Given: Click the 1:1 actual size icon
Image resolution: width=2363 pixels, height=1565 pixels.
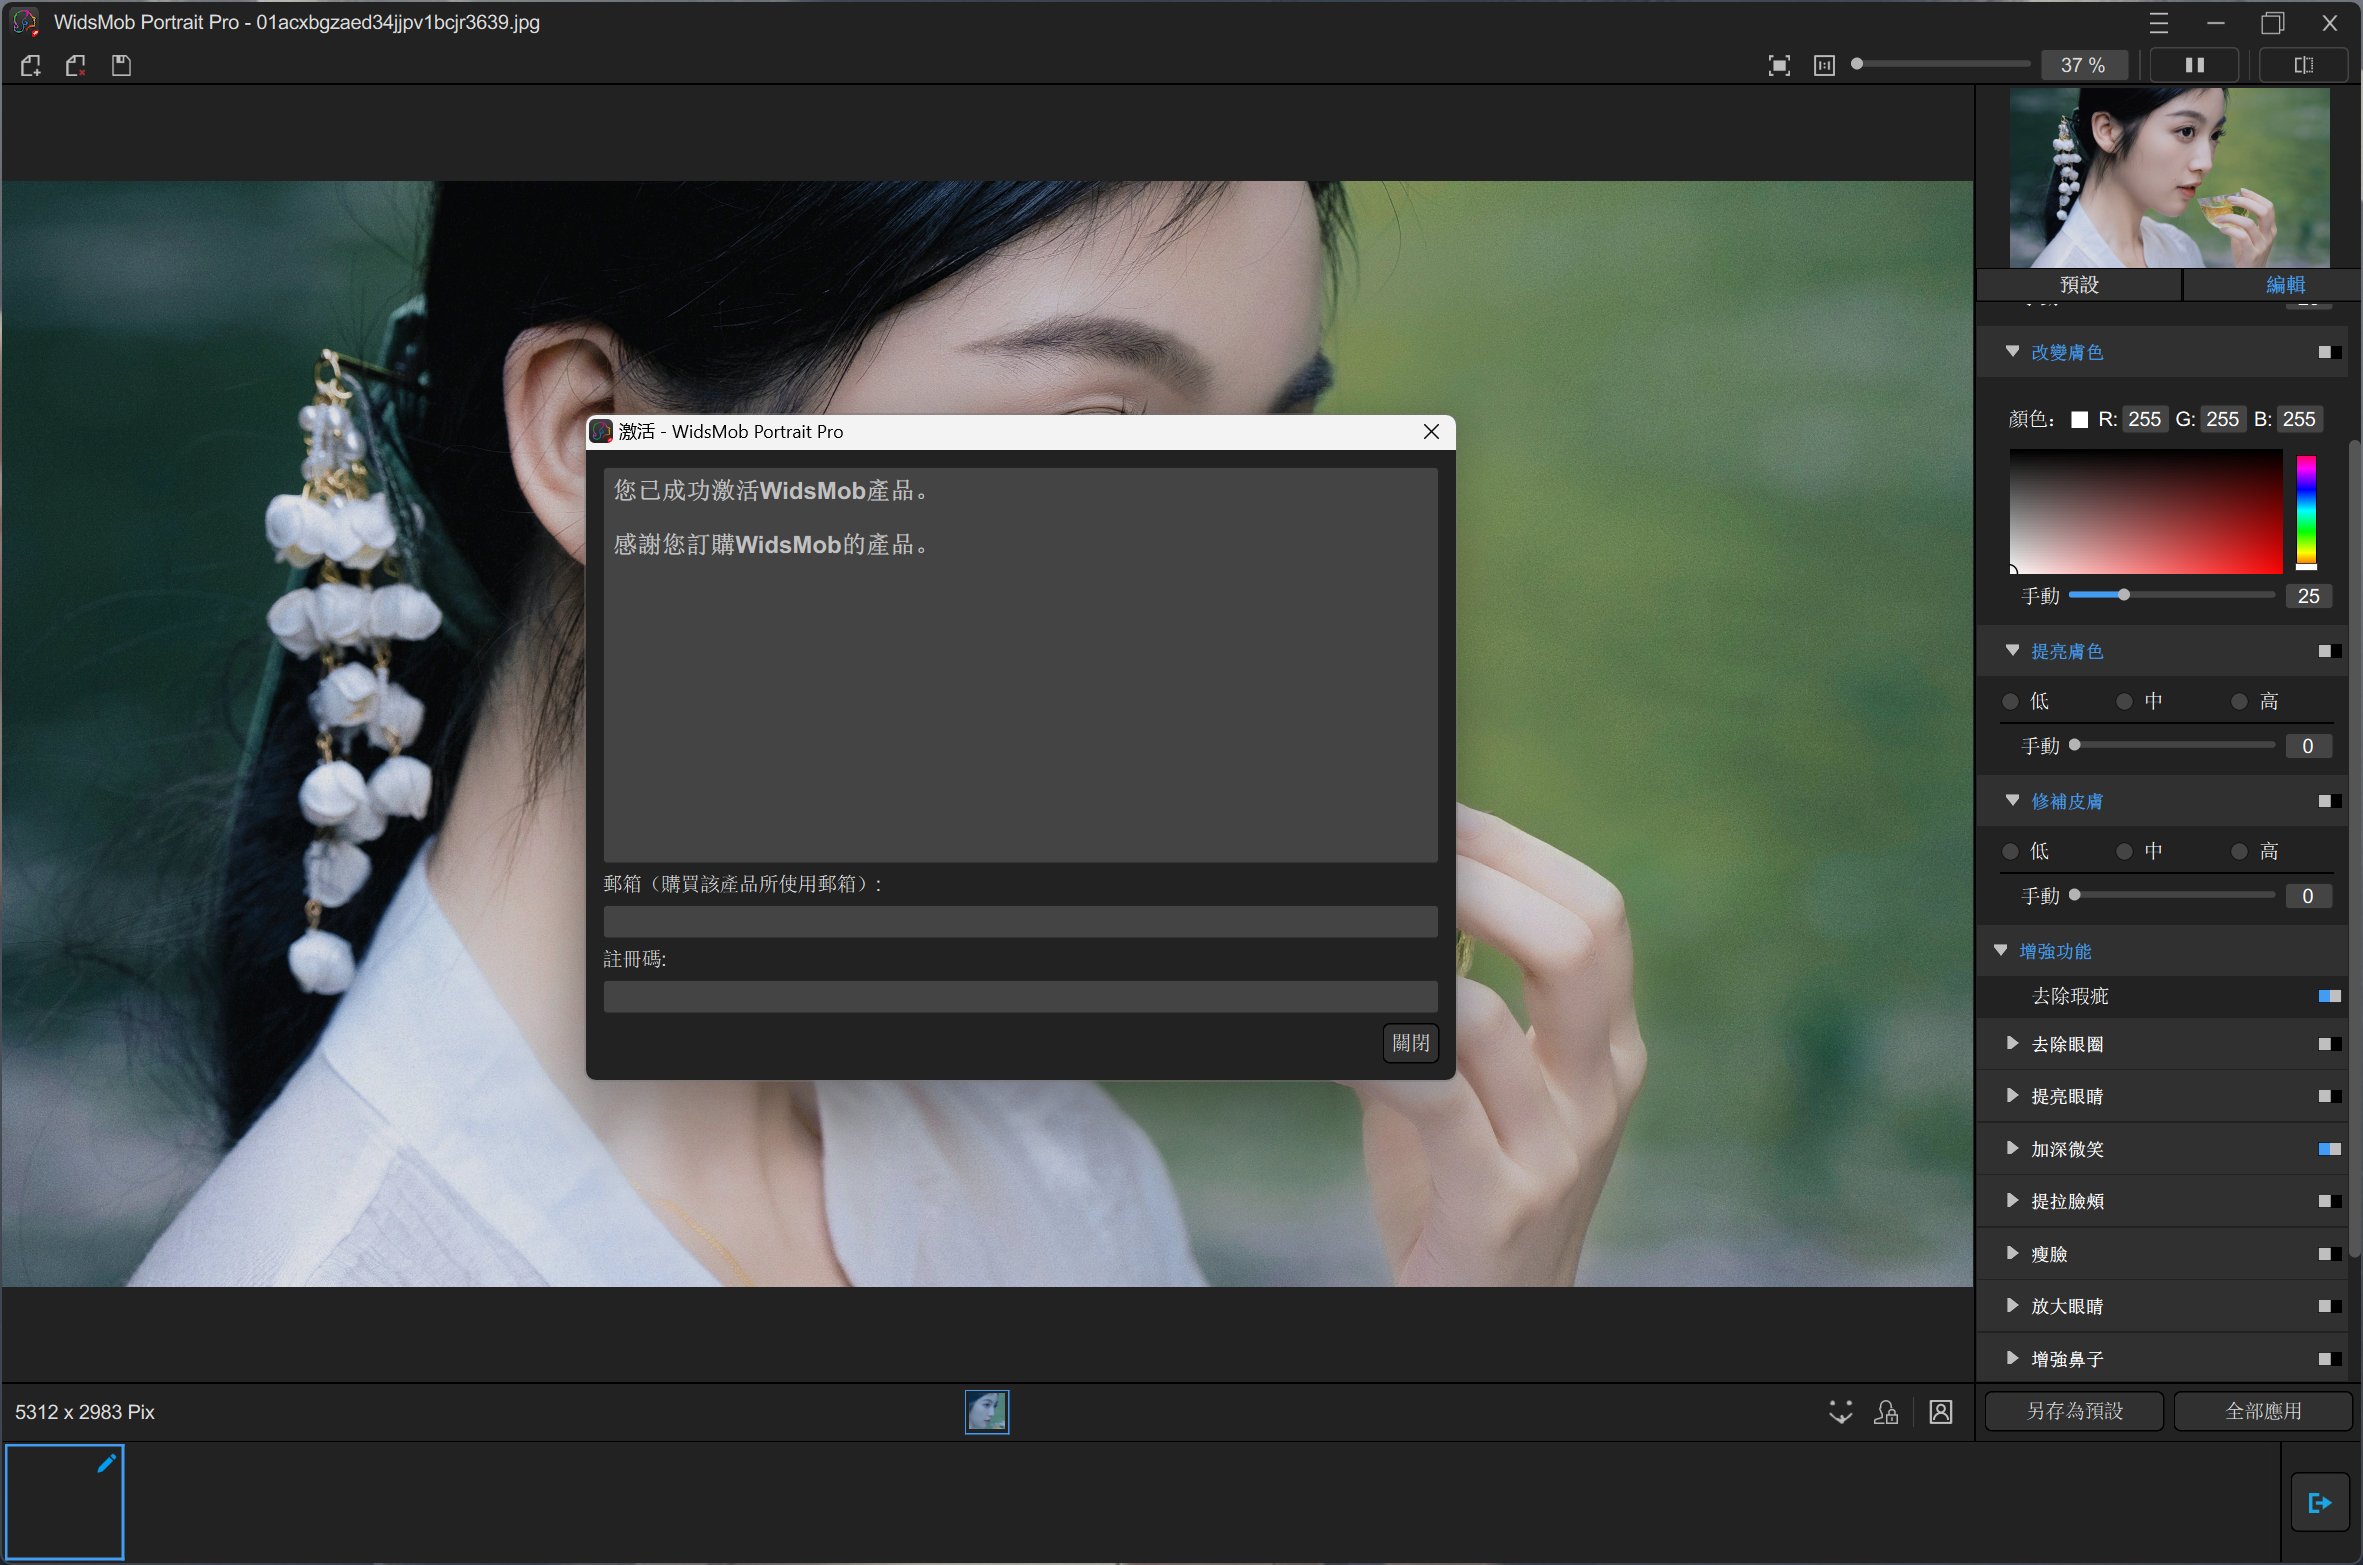Looking at the screenshot, I should [x=1825, y=66].
